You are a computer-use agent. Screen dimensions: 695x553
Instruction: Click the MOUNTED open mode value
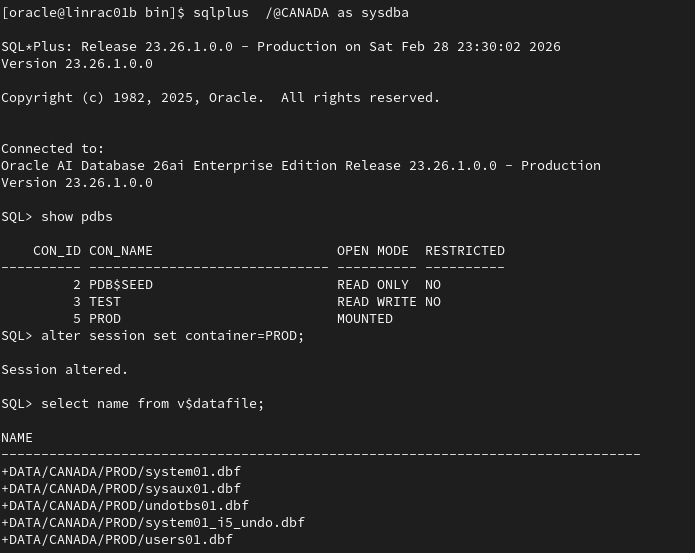364,318
